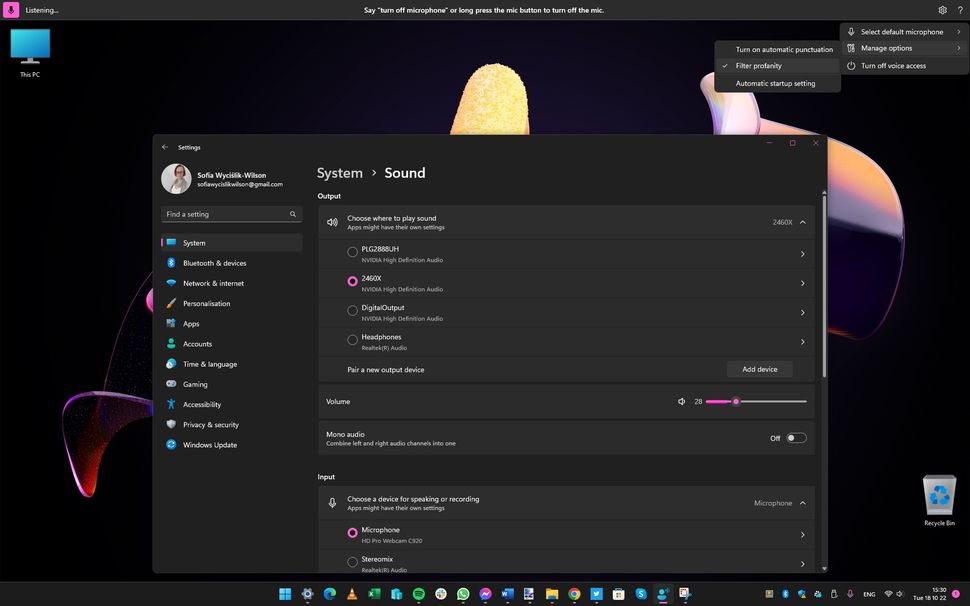Viewport: 970px width, 606px height.
Task: Enable the Mono audio toggle
Action: pyautogui.click(x=795, y=437)
